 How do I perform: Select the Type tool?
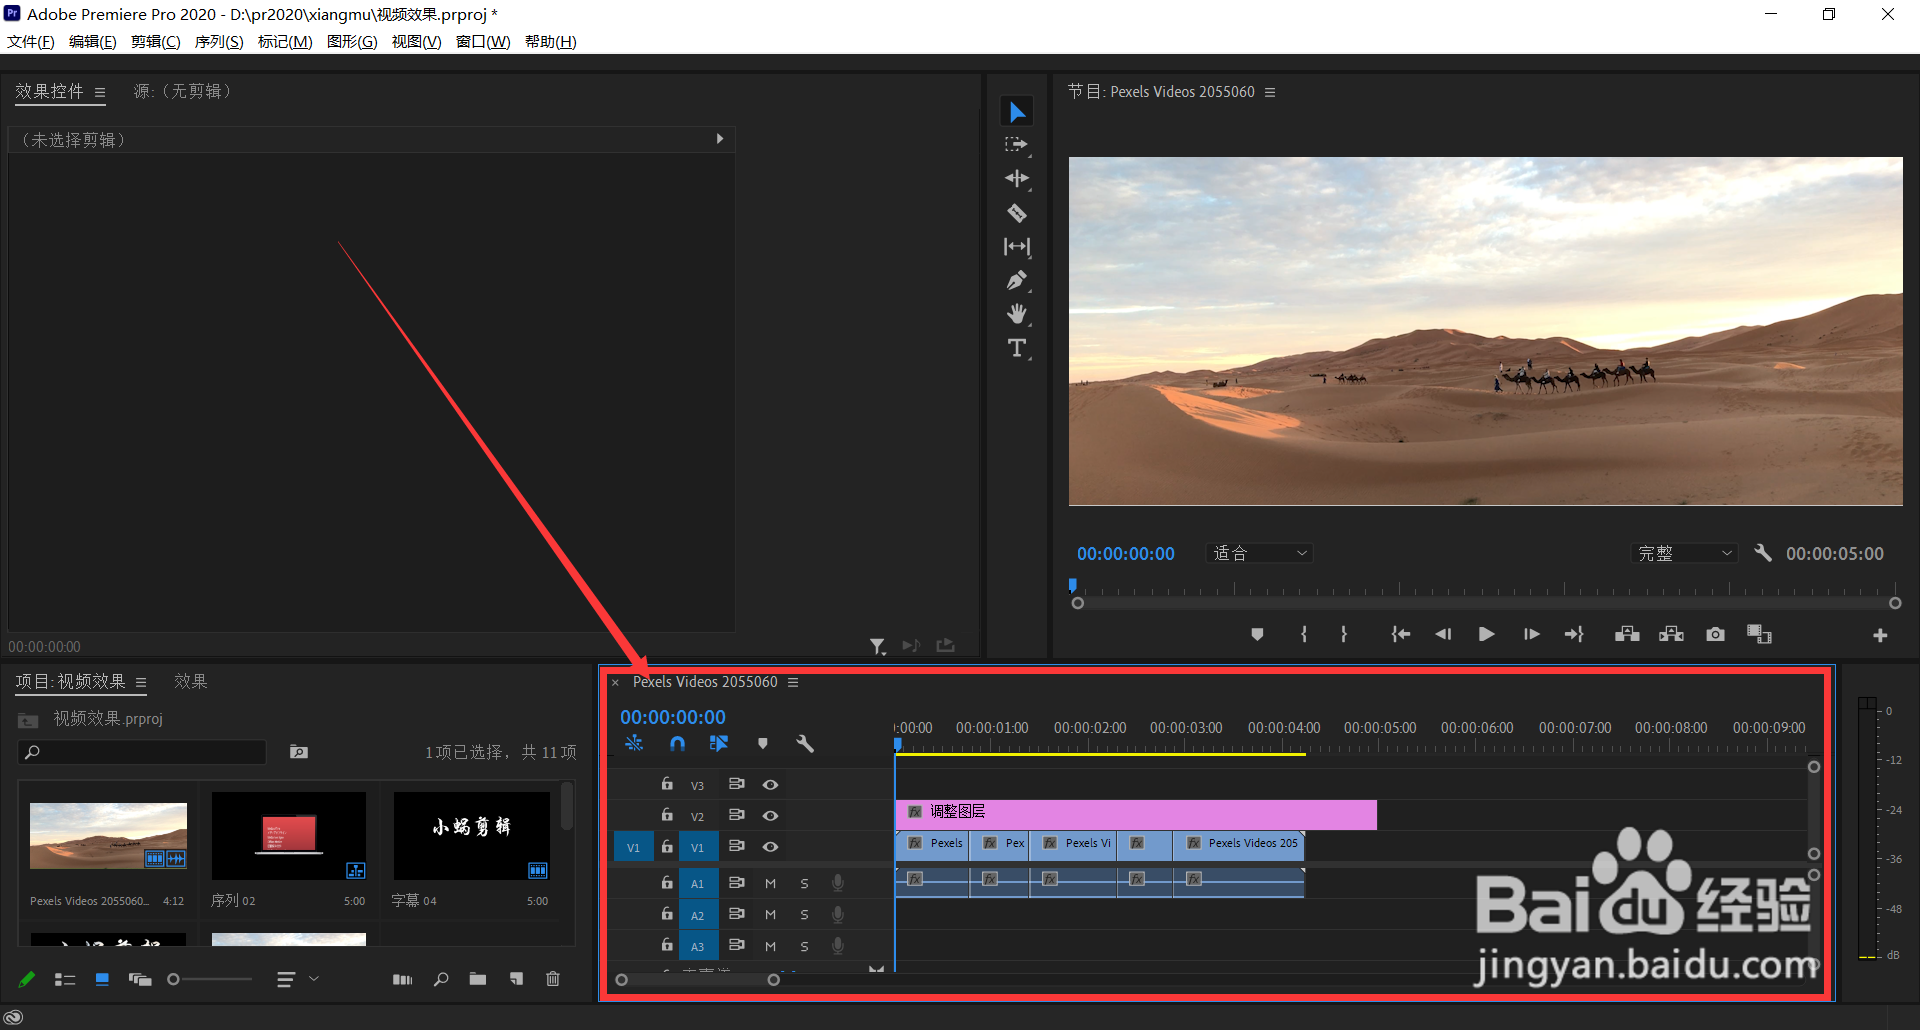[1017, 348]
